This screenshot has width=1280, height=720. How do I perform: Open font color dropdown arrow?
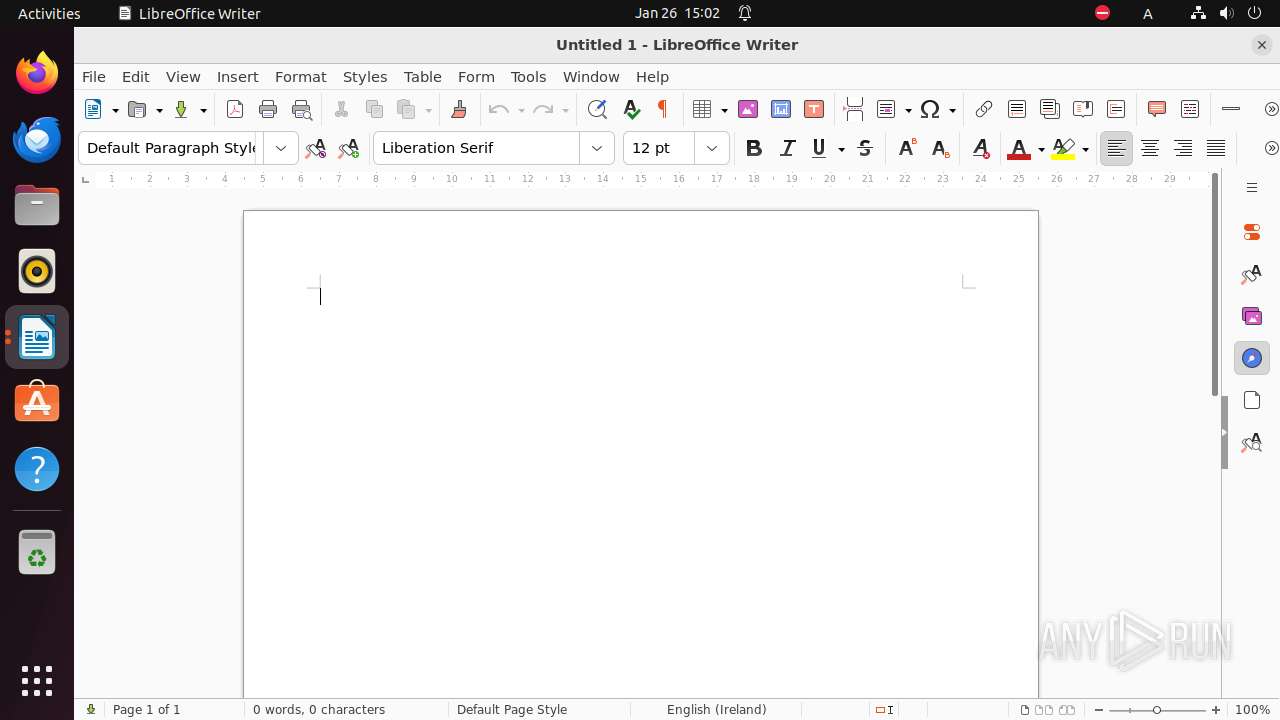tap(1041, 149)
